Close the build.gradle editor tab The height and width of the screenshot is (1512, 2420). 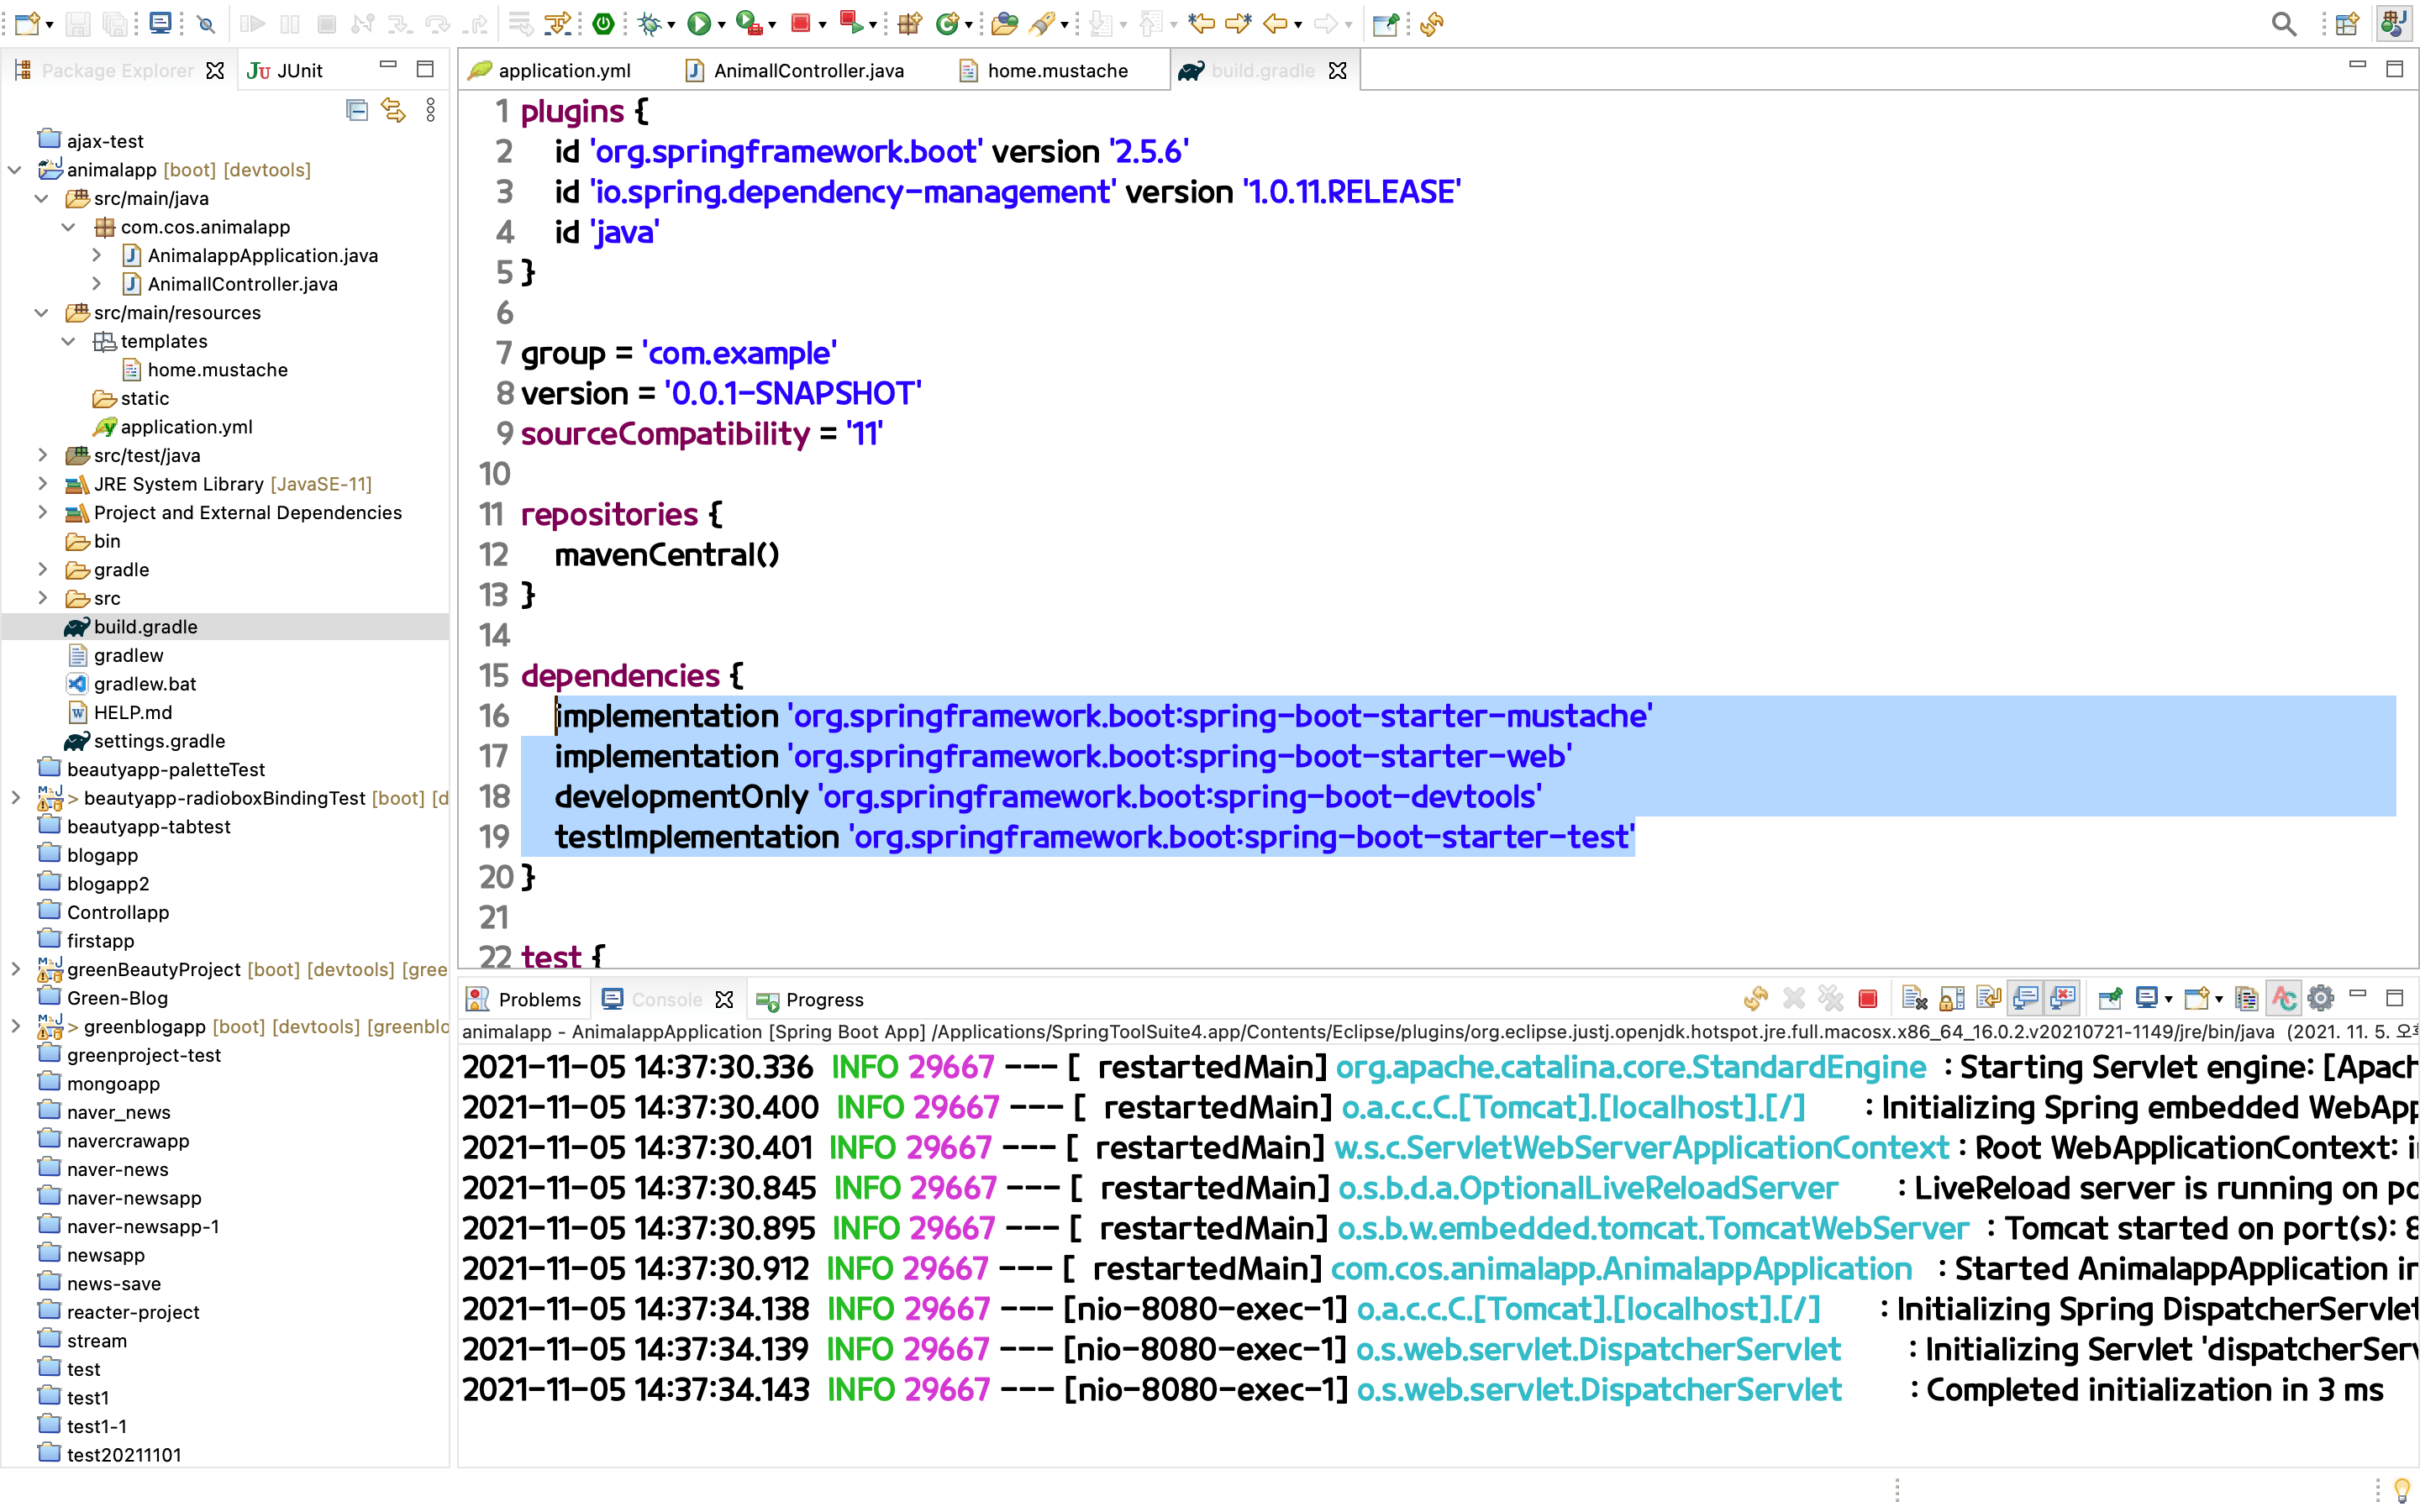click(x=1338, y=70)
